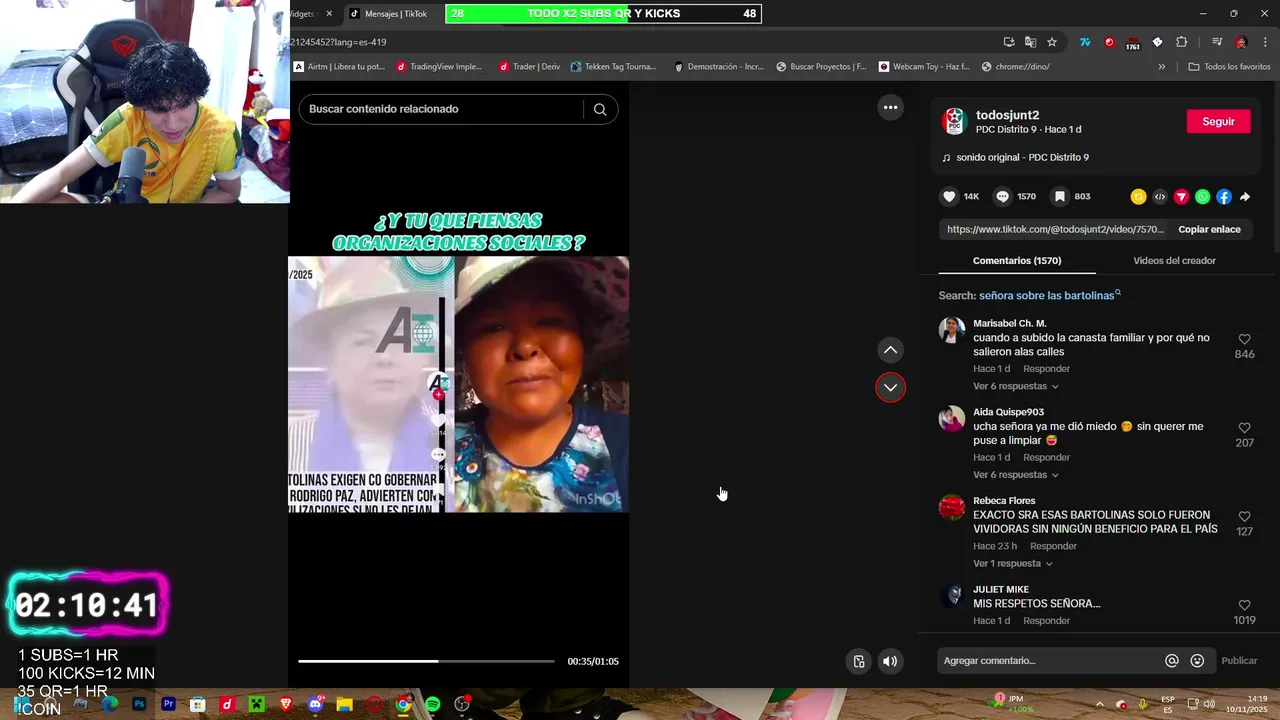Open chrome://dino/ bookmark
The height and width of the screenshot is (720, 1280).
pos(1016,67)
